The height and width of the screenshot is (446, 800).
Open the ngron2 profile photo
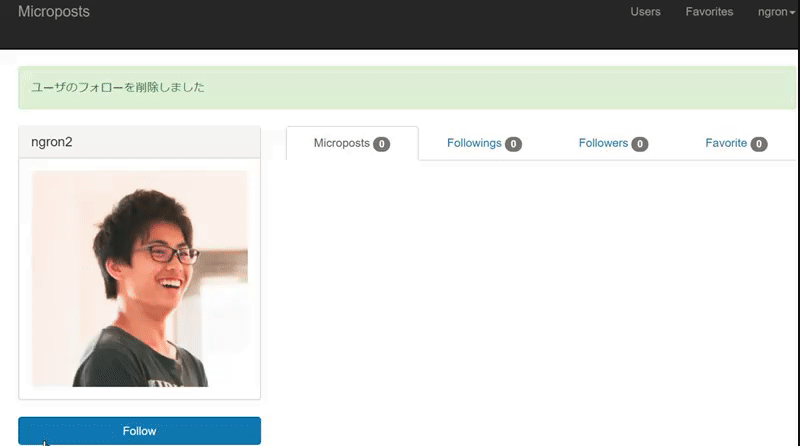point(140,279)
